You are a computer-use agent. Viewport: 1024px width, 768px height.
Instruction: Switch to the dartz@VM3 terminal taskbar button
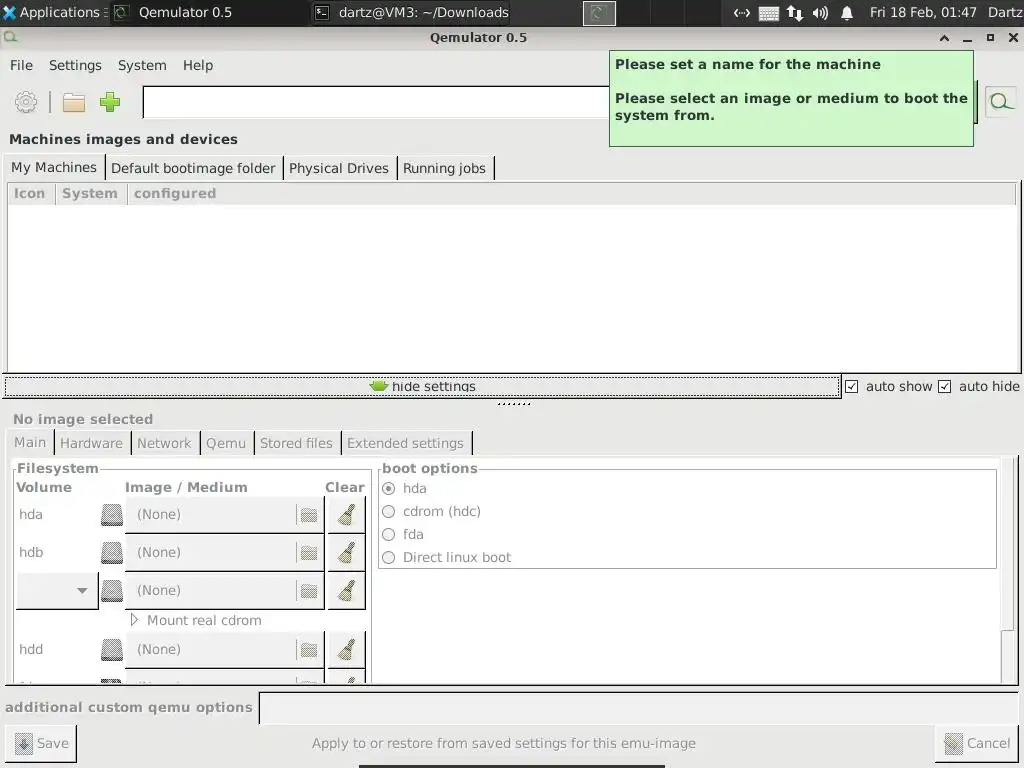coord(411,12)
